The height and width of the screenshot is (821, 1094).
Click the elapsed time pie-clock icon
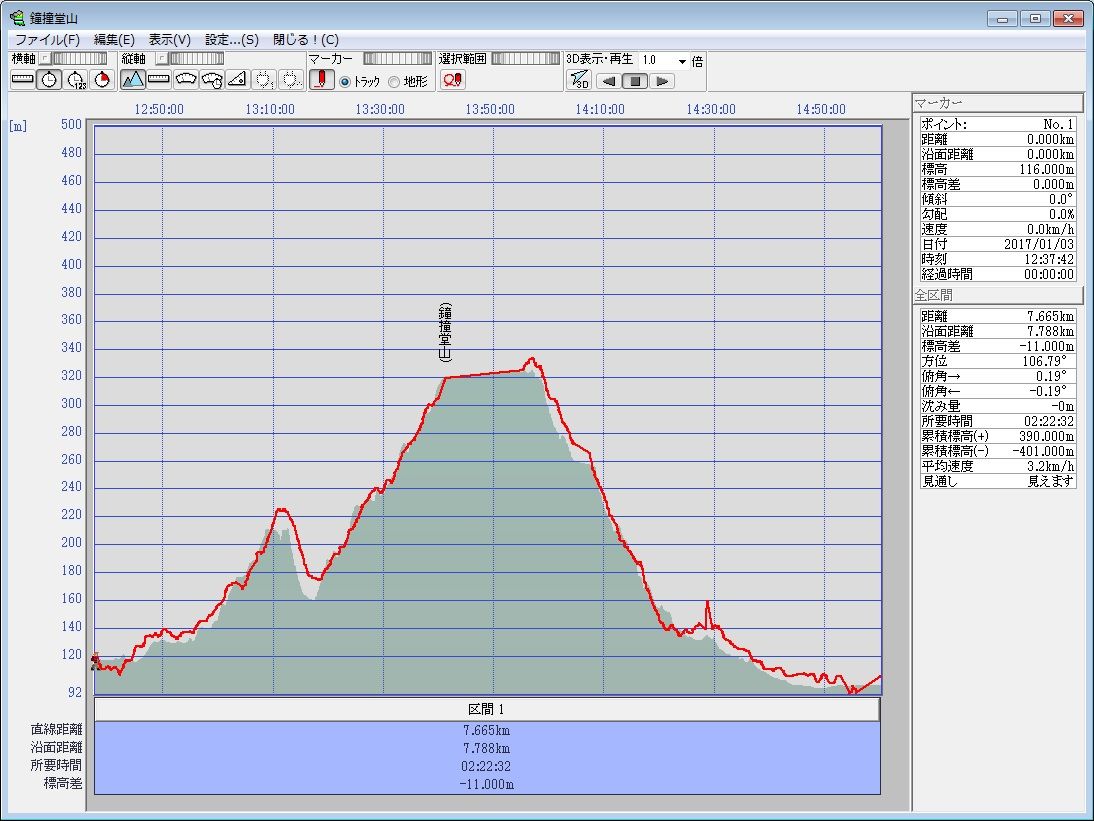(101, 80)
